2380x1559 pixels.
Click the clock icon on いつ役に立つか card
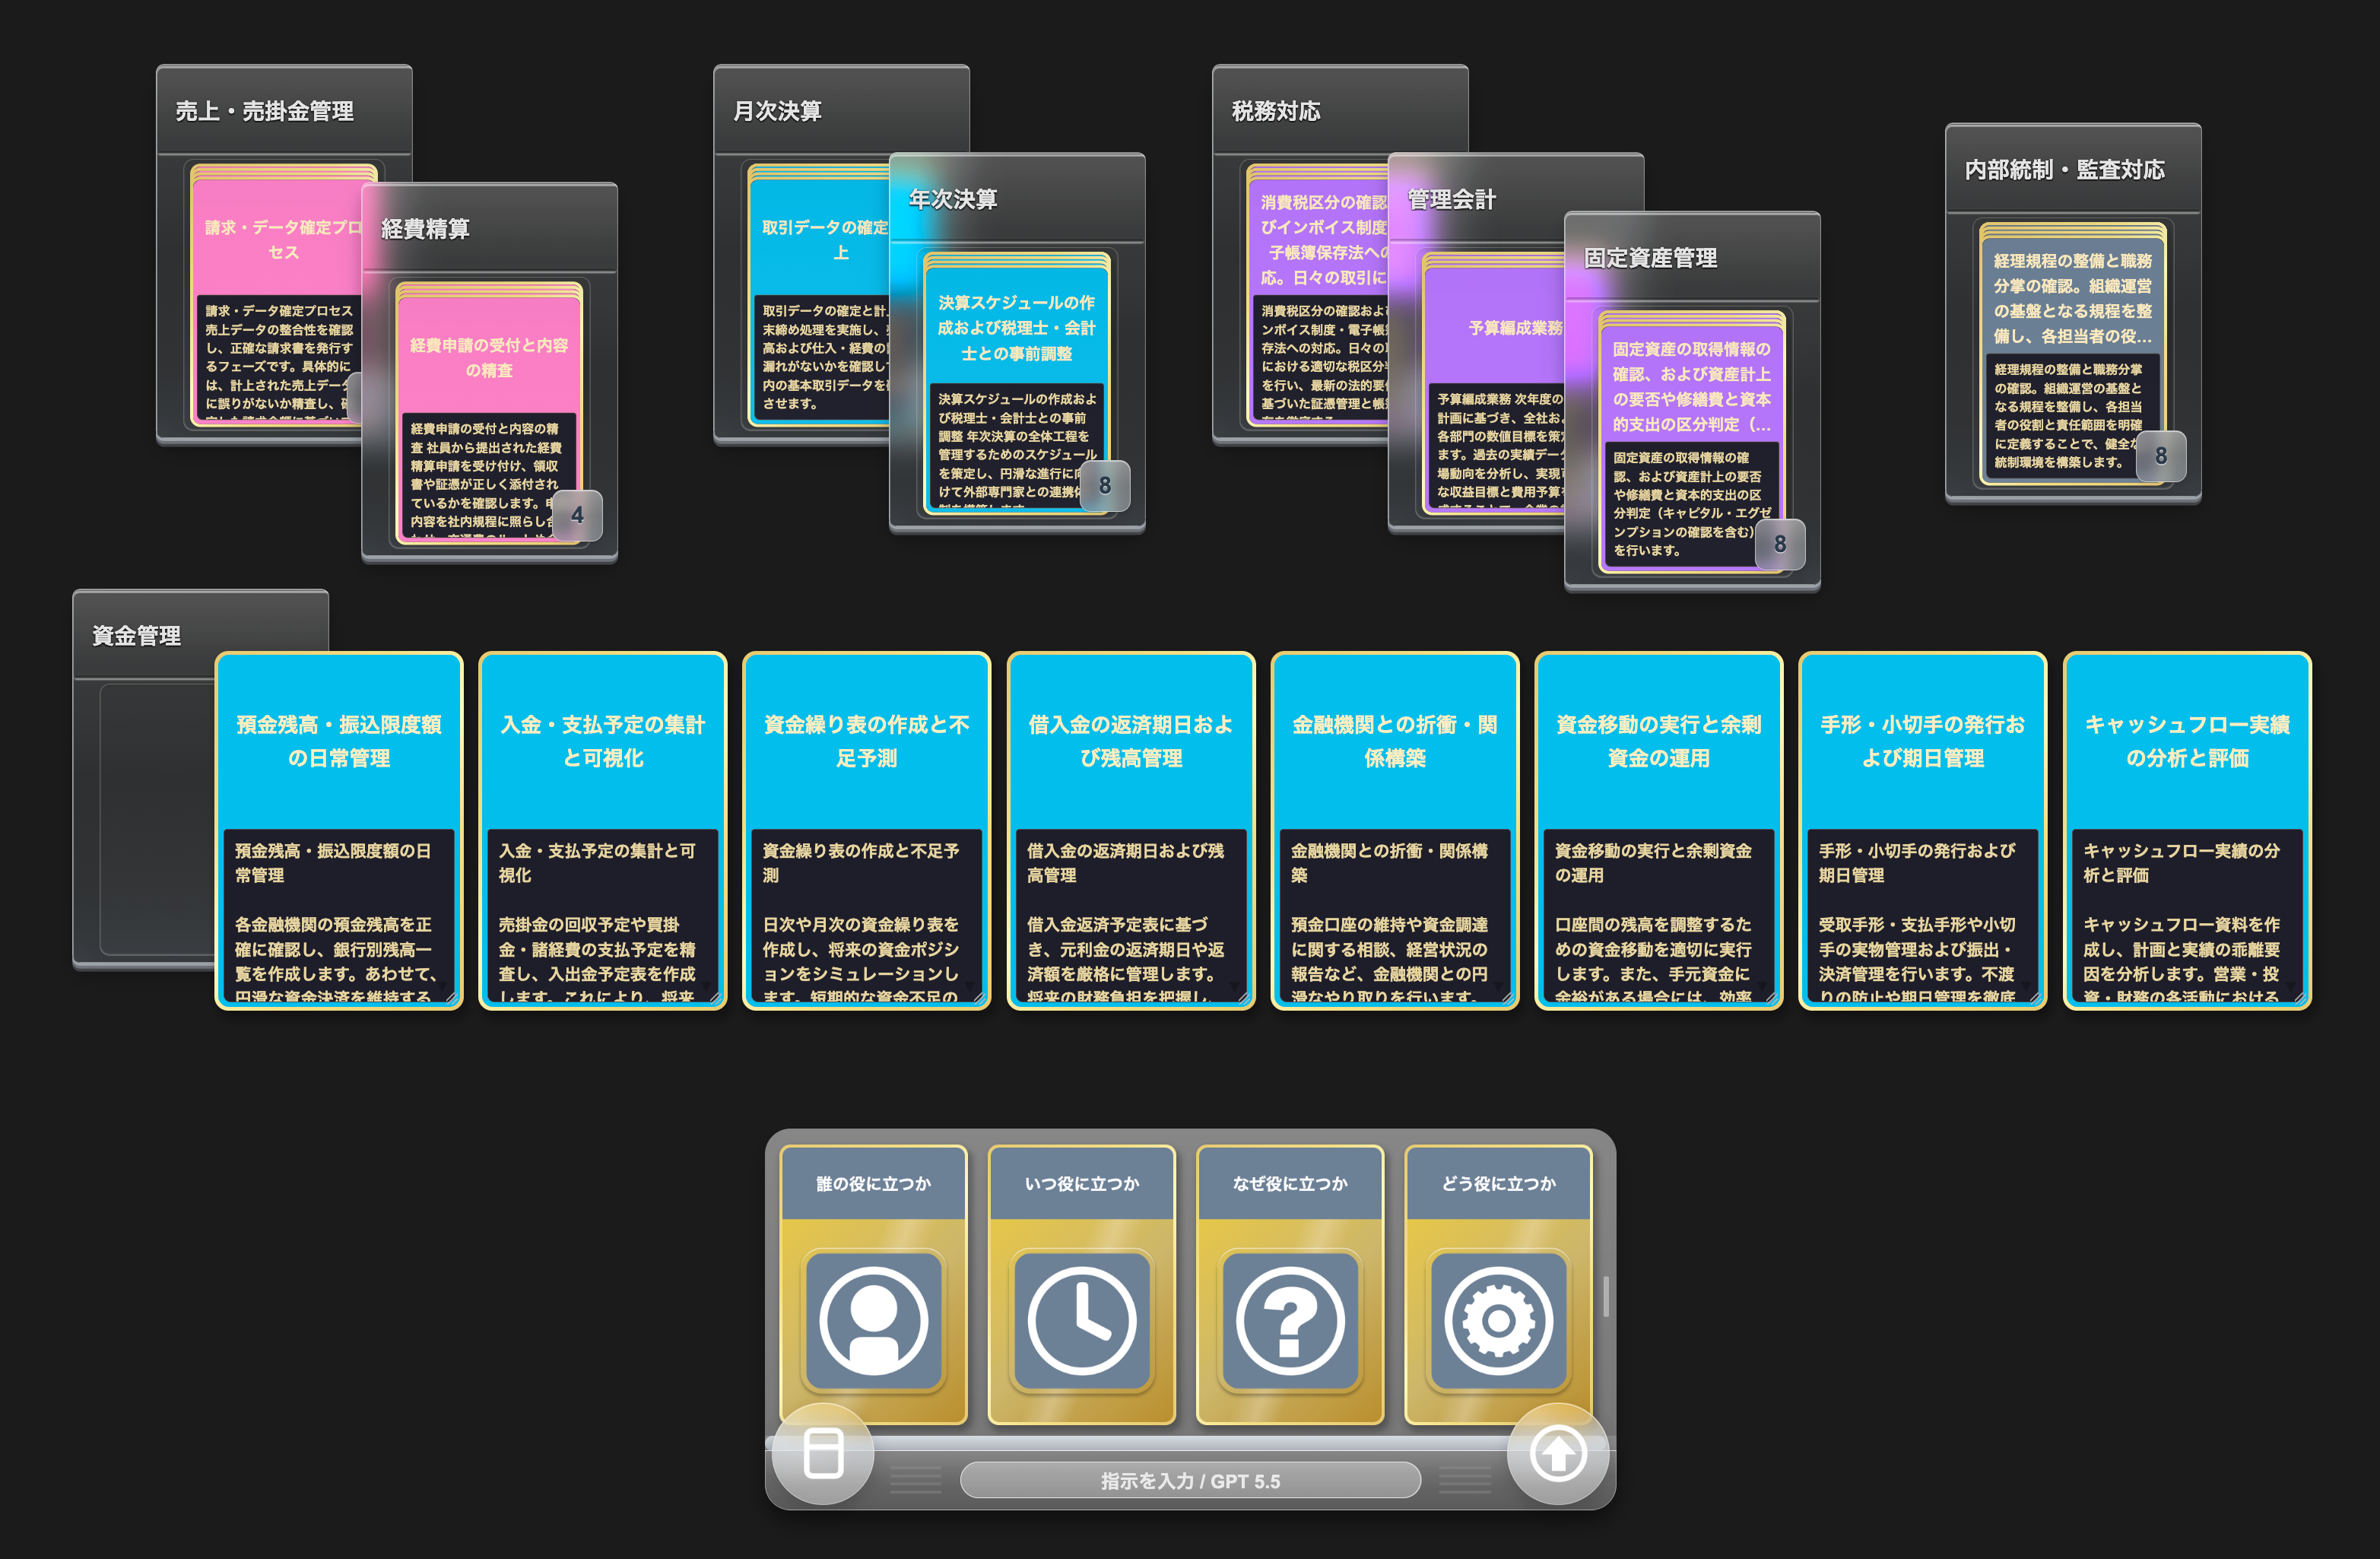coord(1081,1320)
